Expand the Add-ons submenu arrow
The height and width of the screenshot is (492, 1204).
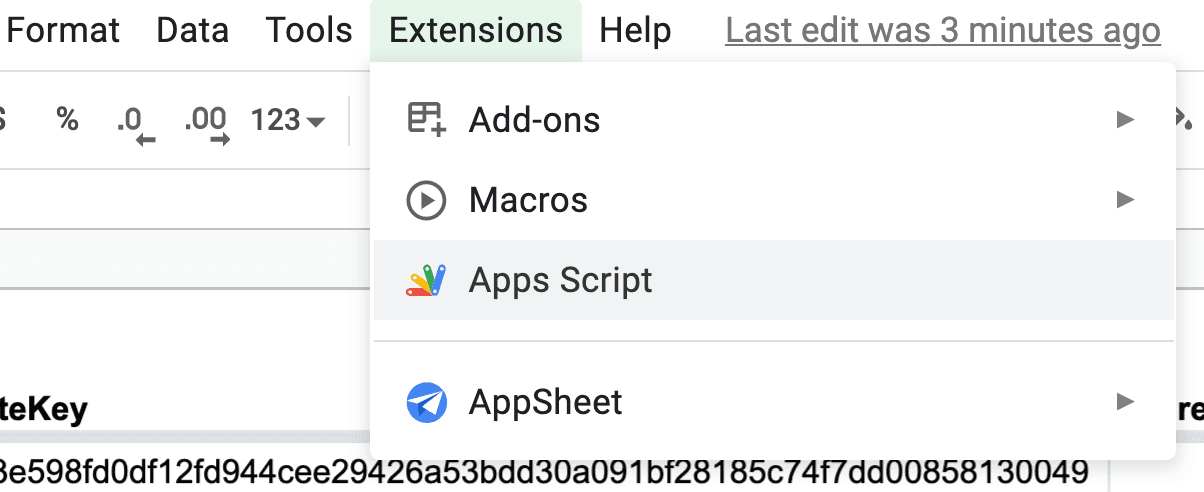[1126, 120]
